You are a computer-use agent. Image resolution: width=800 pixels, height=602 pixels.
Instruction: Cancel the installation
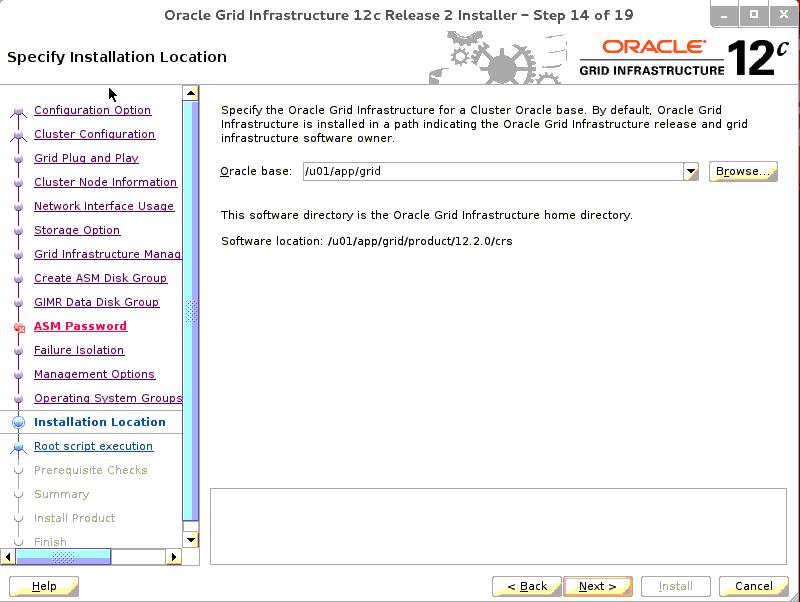coord(754,586)
